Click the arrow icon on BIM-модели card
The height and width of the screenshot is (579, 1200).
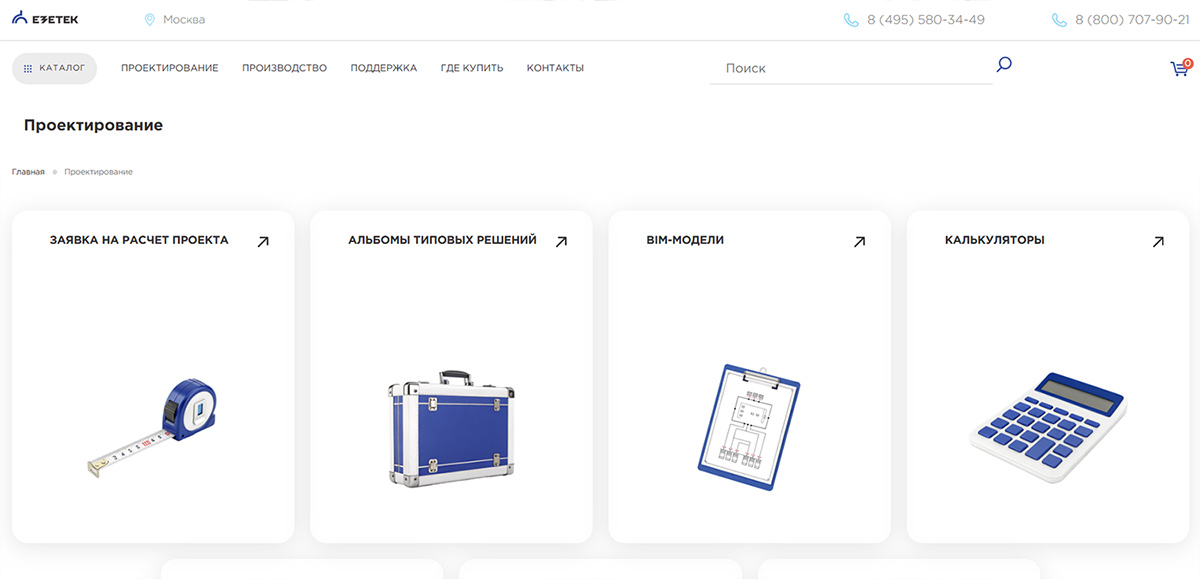[859, 241]
